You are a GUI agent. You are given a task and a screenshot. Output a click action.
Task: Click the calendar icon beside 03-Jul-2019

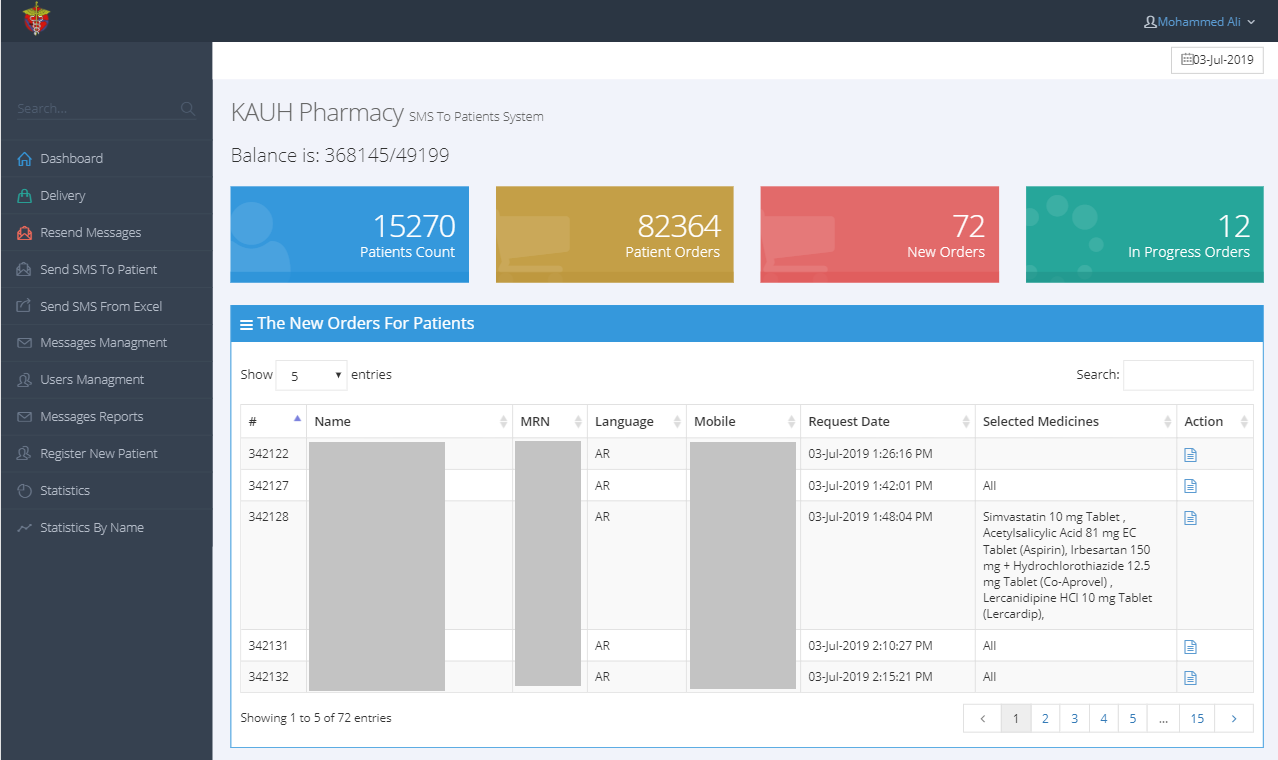pyautogui.click(x=1187, y=60)
